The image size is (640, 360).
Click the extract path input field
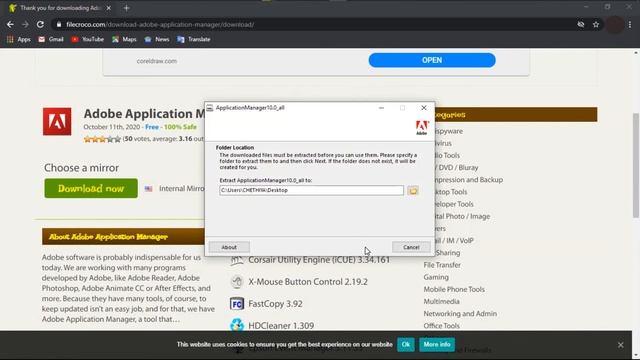click(311, 190)
